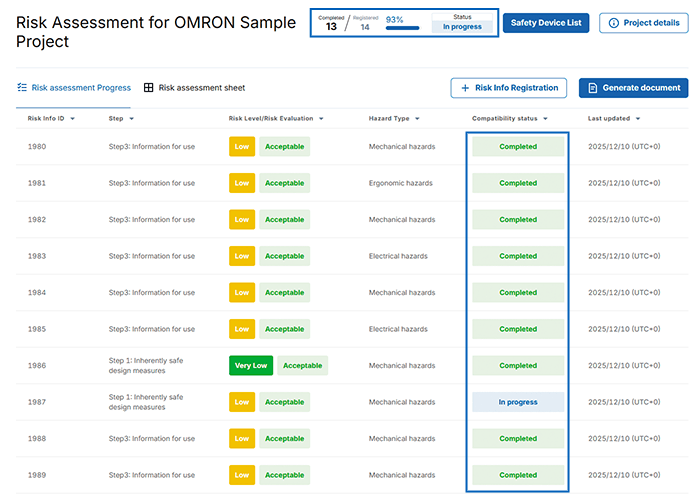Select Risk Info ID 1984
The height and width of the screenshot is (495, 700).
[37, 293]
